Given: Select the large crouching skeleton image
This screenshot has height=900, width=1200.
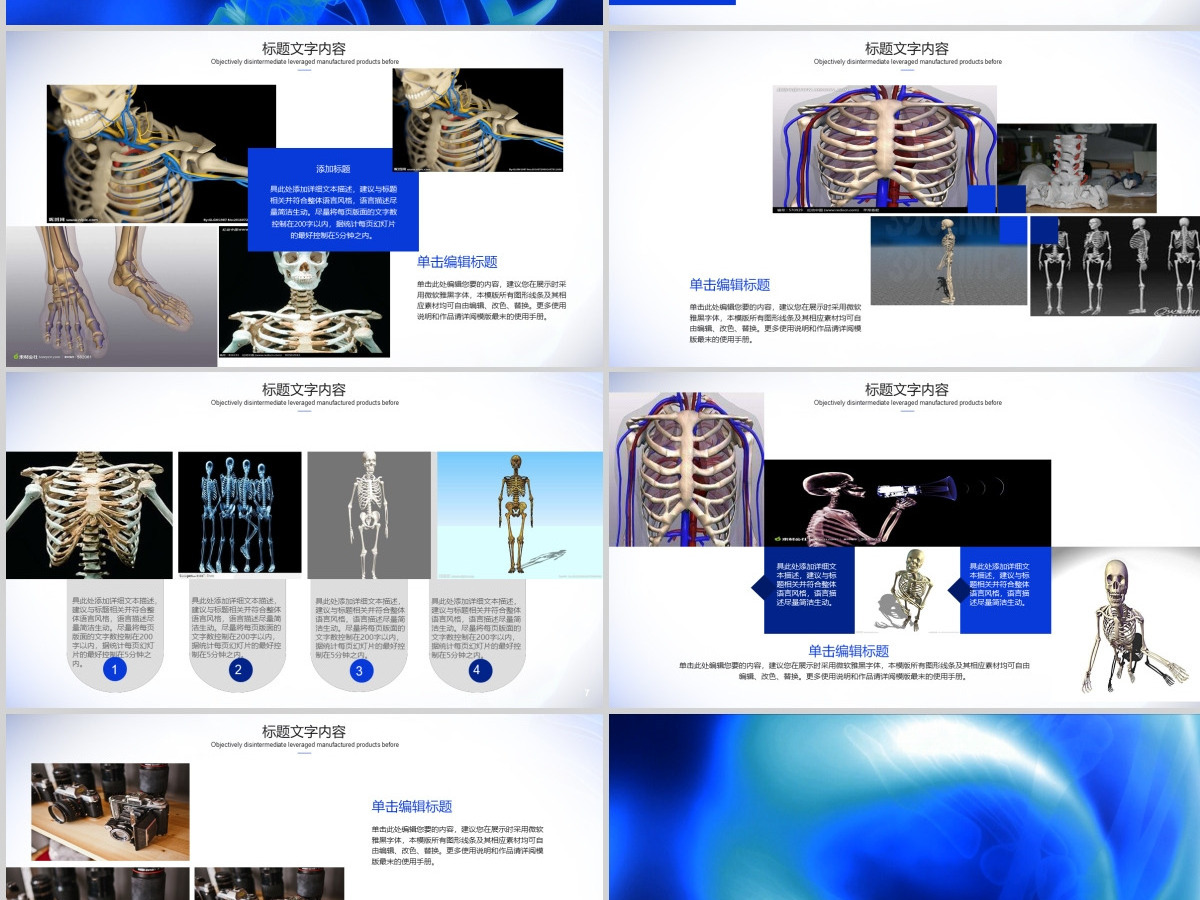Looking at the screenshot, I should (x=1124, y=622).
